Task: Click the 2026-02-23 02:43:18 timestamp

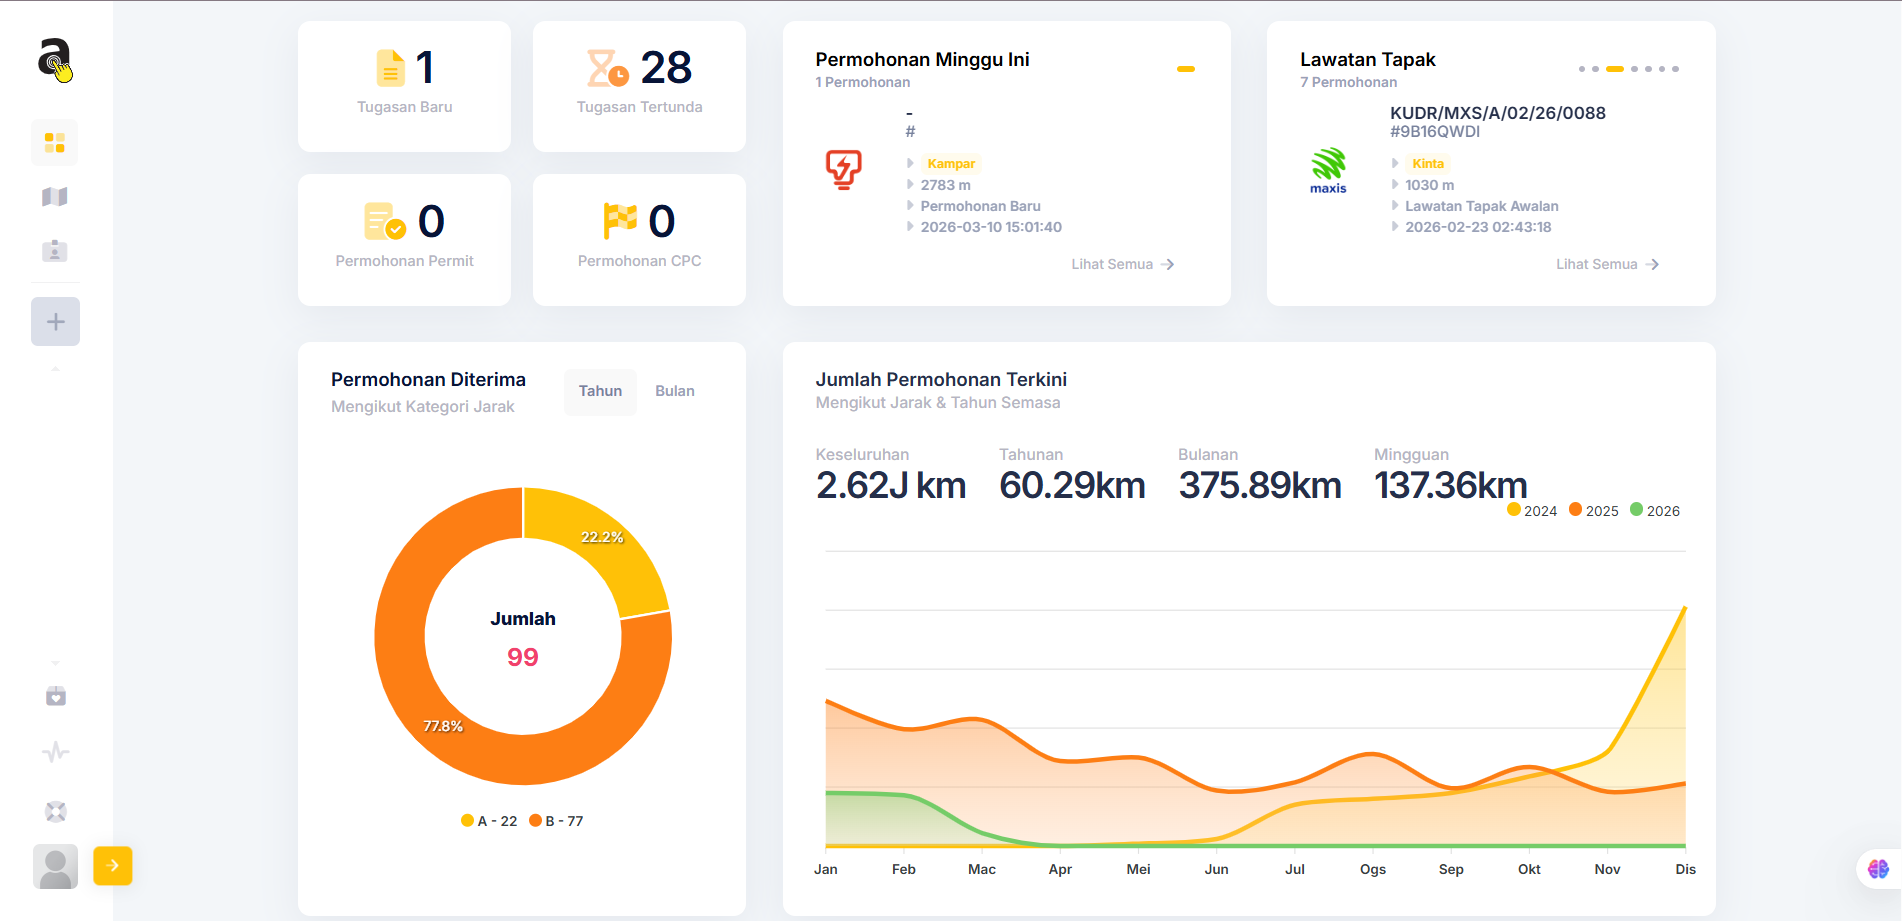Action: click(x=1478, y=227)
